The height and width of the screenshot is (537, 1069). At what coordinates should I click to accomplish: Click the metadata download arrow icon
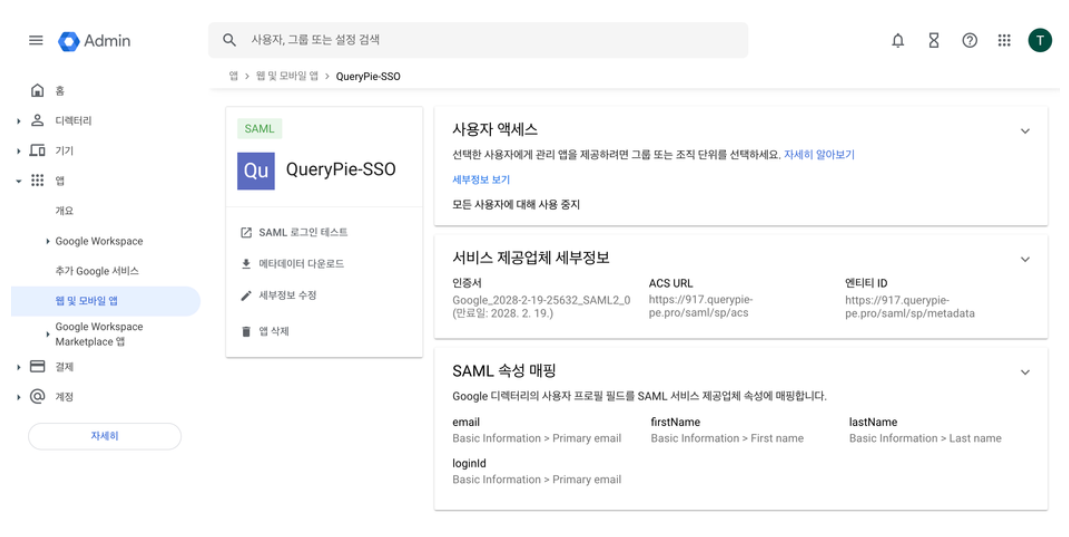[246, 264]
